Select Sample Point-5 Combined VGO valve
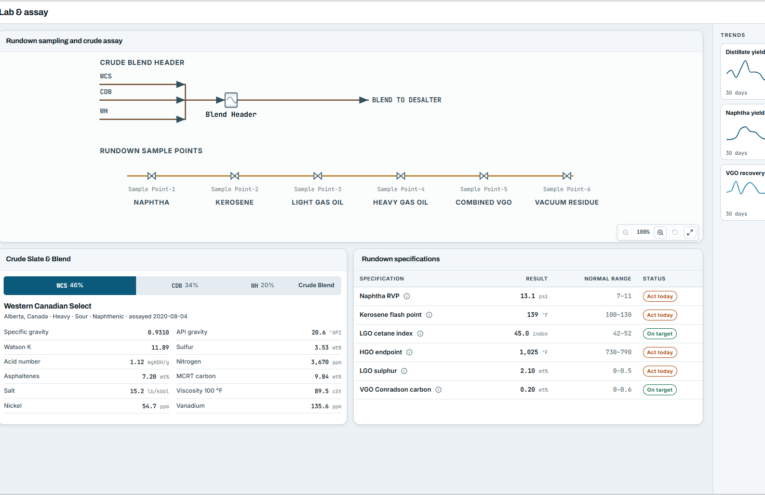The height and width of the screenshot is (495, 765). click(x=483, y=176)
